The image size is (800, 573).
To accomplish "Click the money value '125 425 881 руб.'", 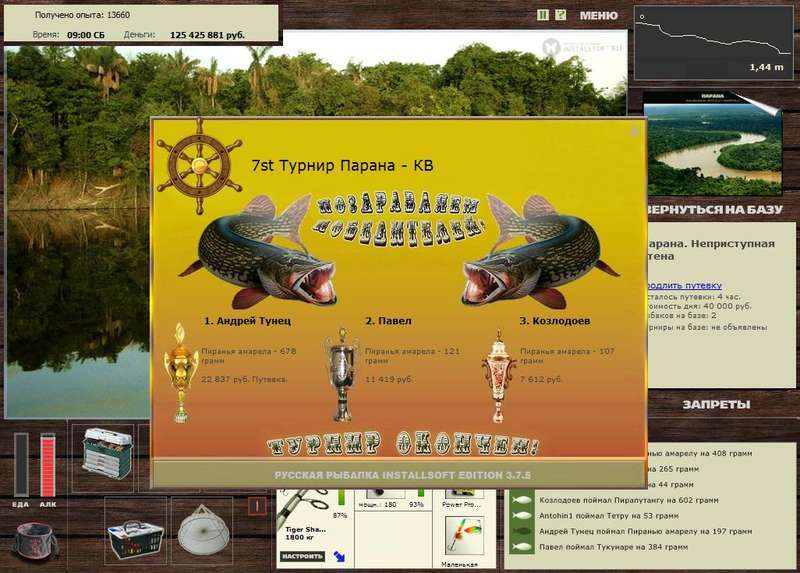I will point(207,35).
